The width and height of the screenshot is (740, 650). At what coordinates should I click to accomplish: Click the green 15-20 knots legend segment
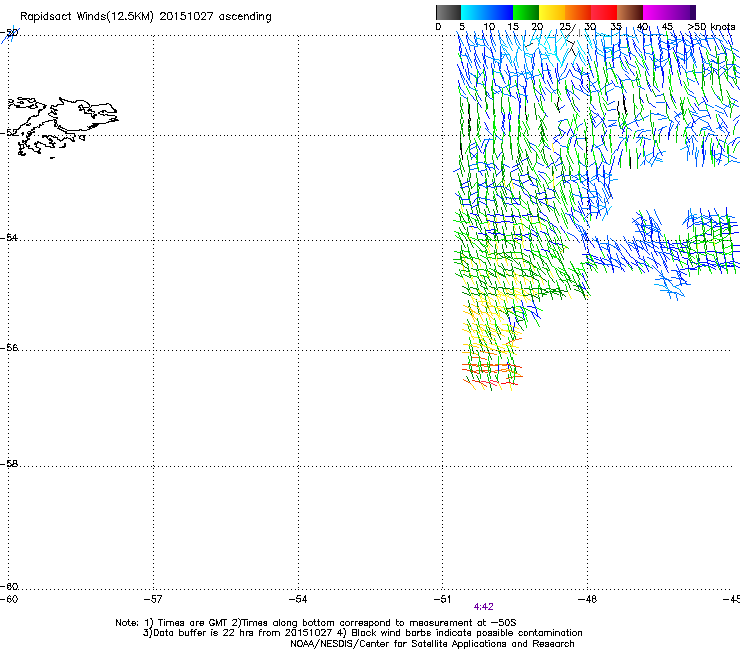pyautogui.click(x=526, y=12)
